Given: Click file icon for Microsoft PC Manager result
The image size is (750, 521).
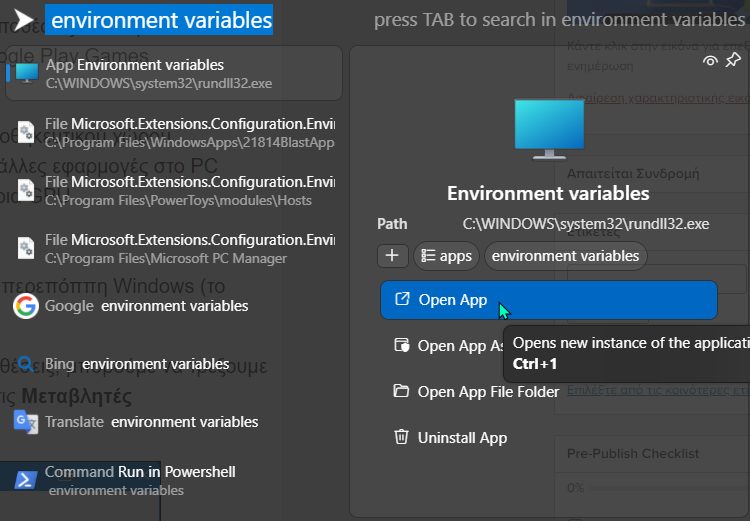Looking at the screenshot, I should [x=26, y=248].
